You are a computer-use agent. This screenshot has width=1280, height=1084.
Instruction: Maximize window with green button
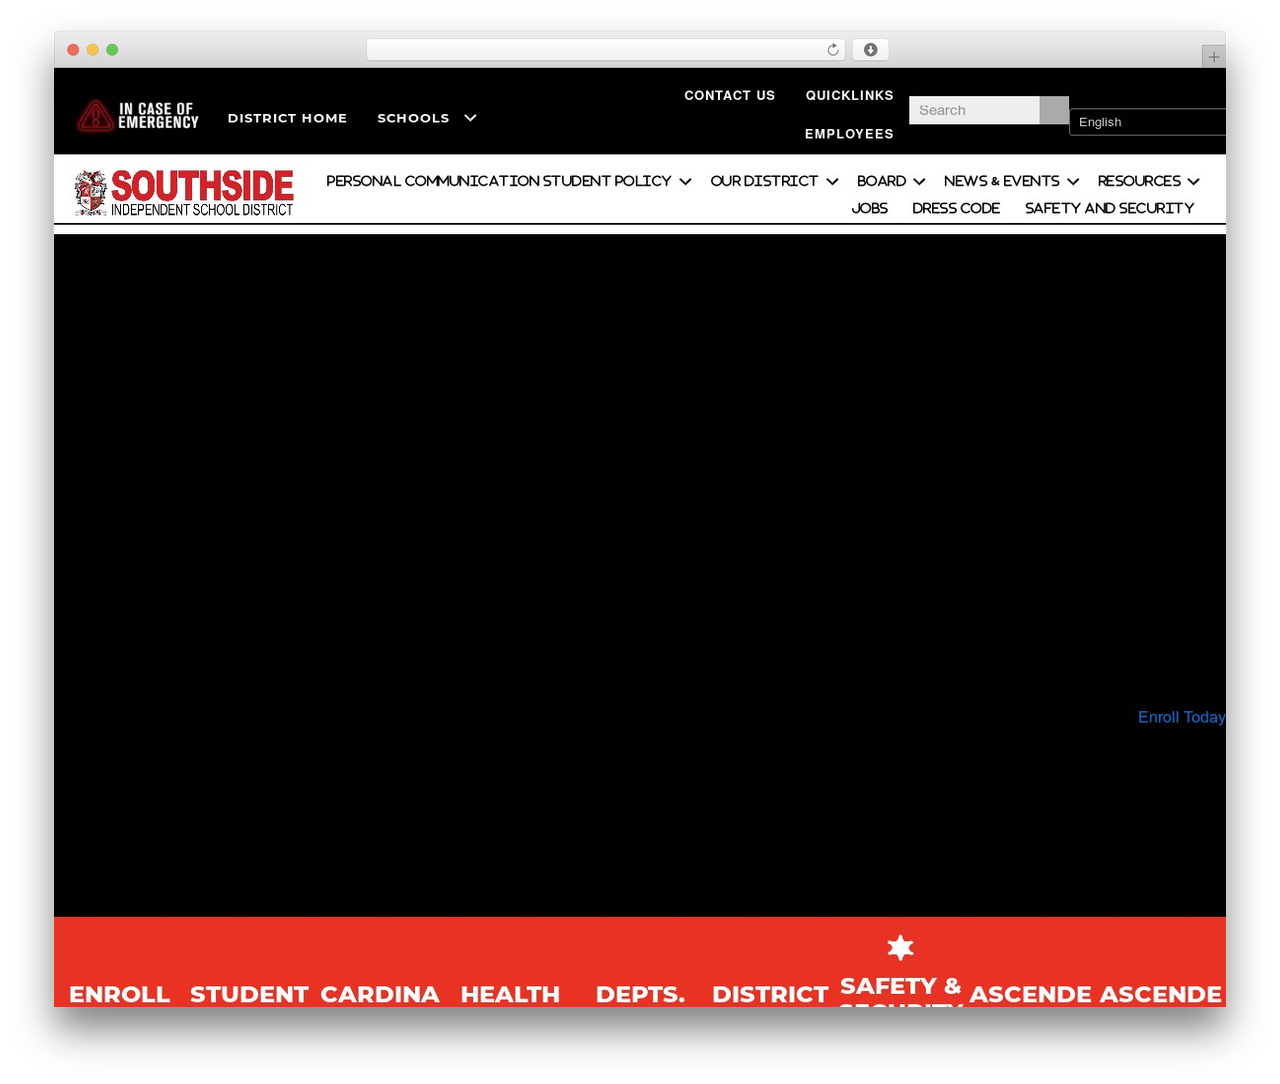click(112, 50)
